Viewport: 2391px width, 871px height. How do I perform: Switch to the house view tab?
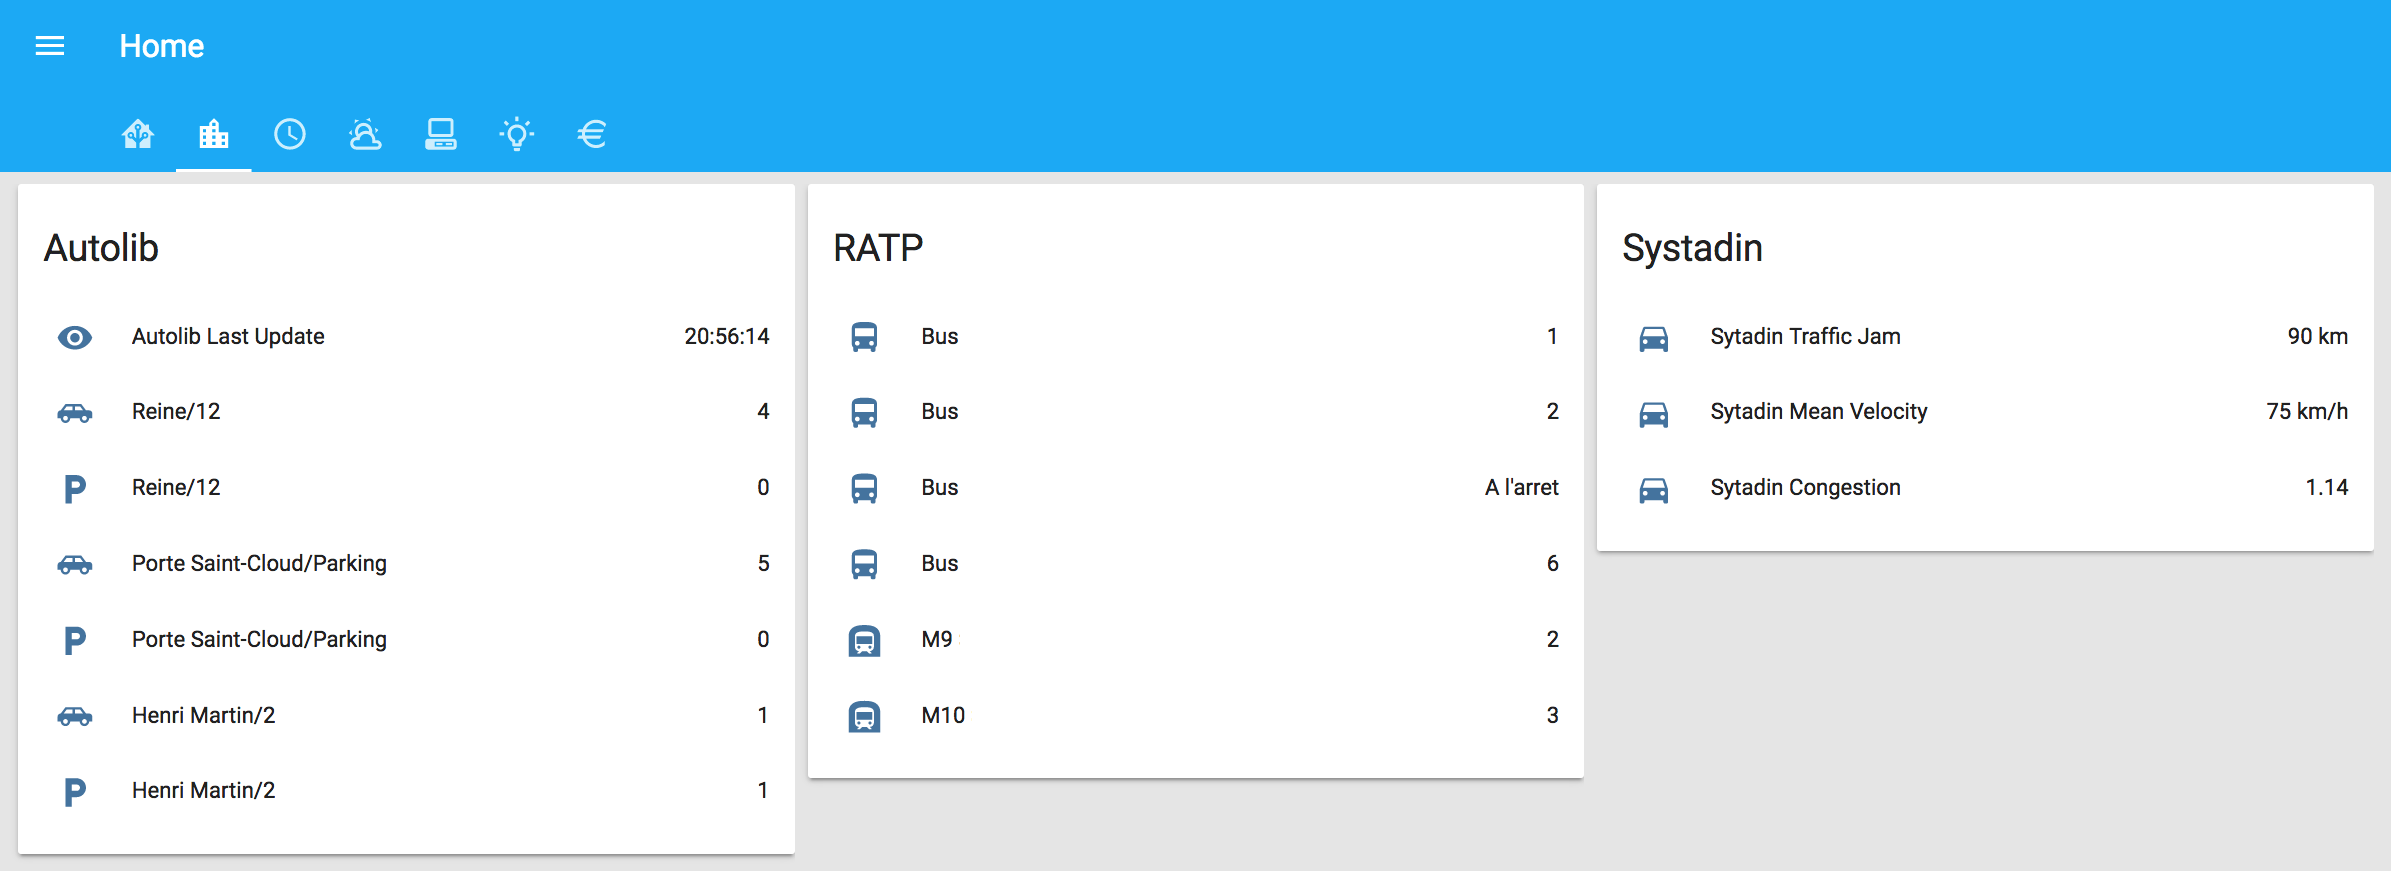point(138,134)
